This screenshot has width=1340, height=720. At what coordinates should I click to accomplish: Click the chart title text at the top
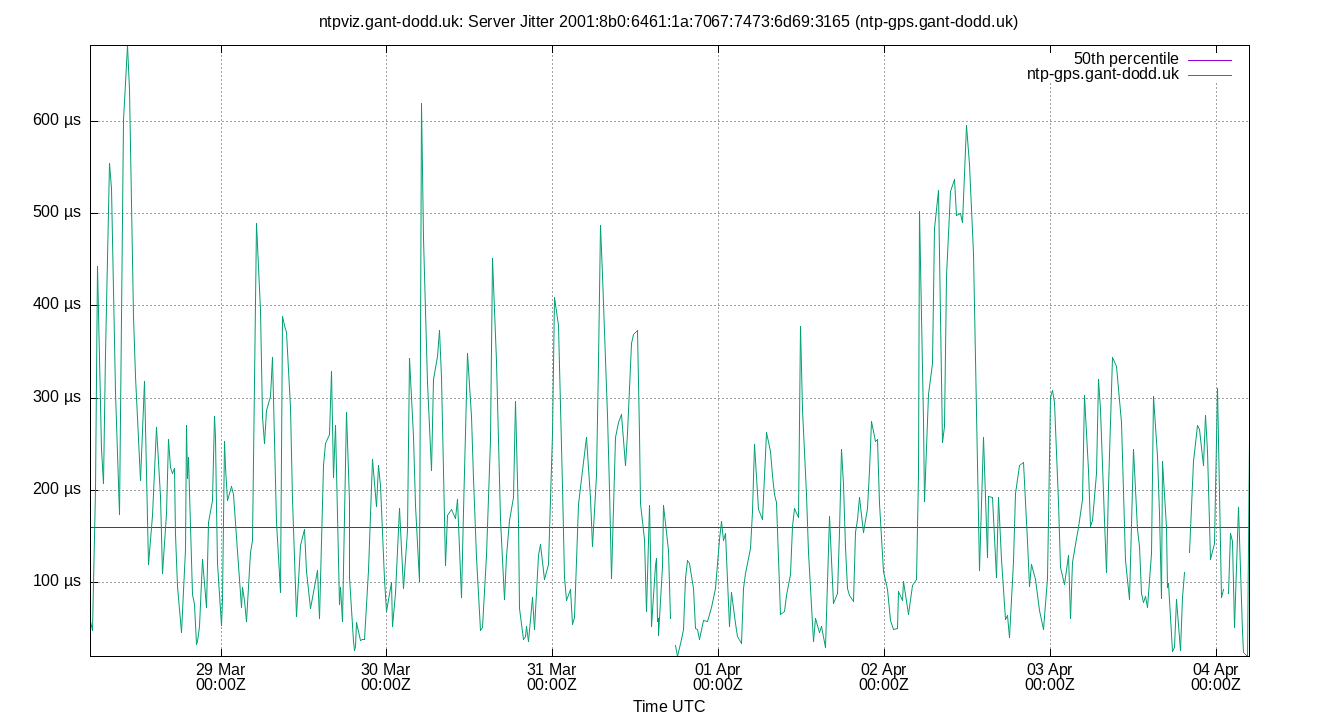[x=669, y=21]
